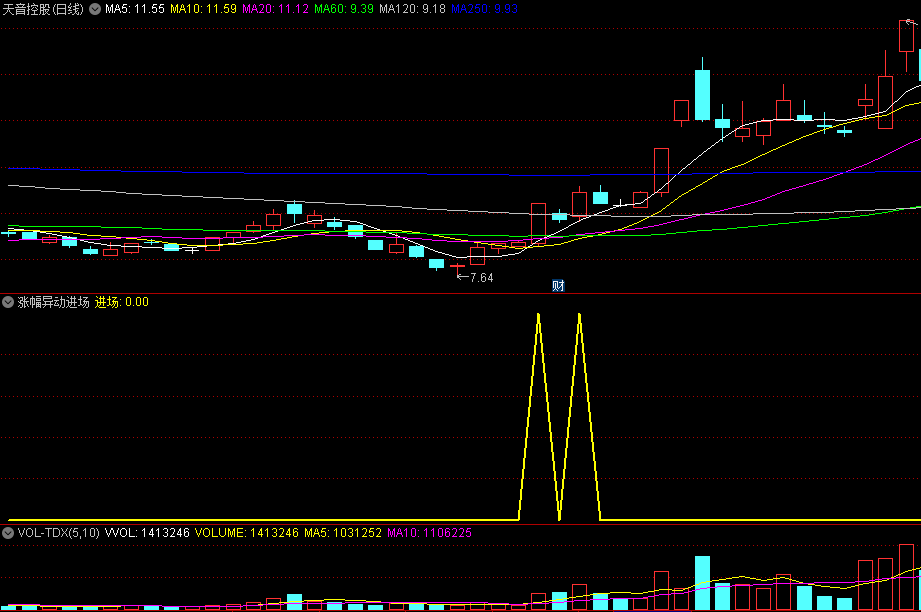Select the MA120: 9.18 label
Screen dimensions: 921x612
coord(412,9)
